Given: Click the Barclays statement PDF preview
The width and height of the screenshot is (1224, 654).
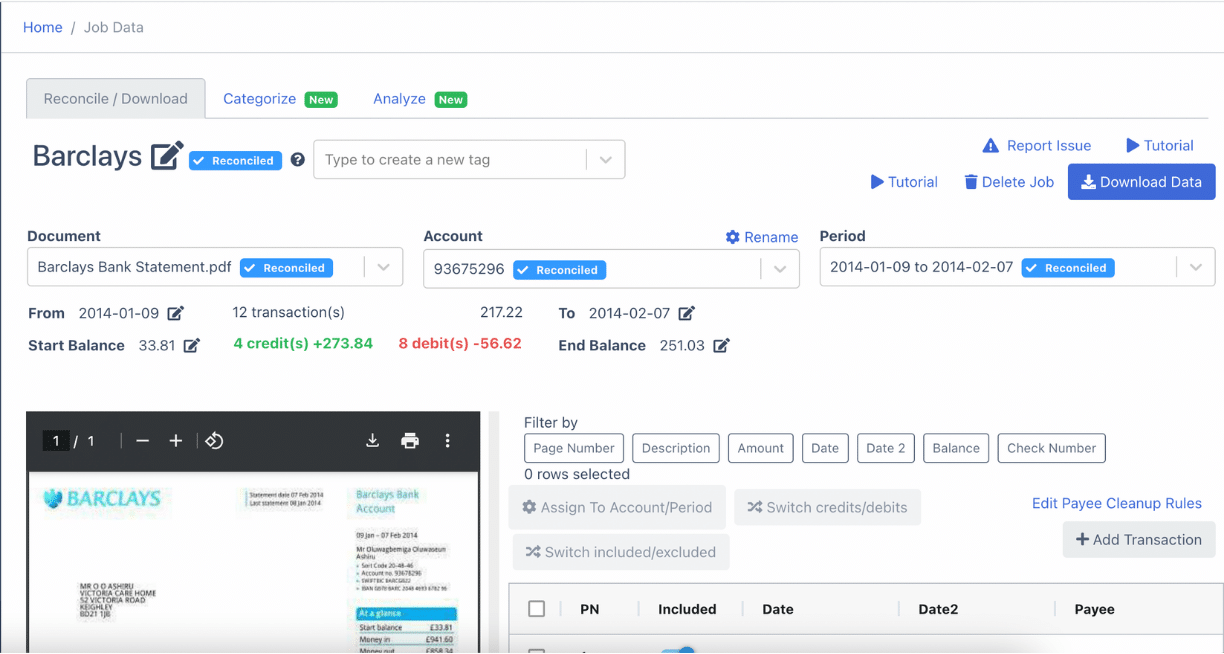Looking at the screenshot, I should coord(253,563).
